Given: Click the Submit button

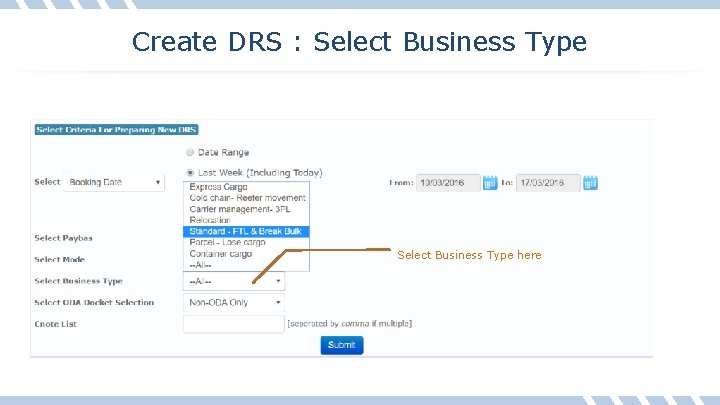Looking at the screenshot, I should click(x=342, y=345).
